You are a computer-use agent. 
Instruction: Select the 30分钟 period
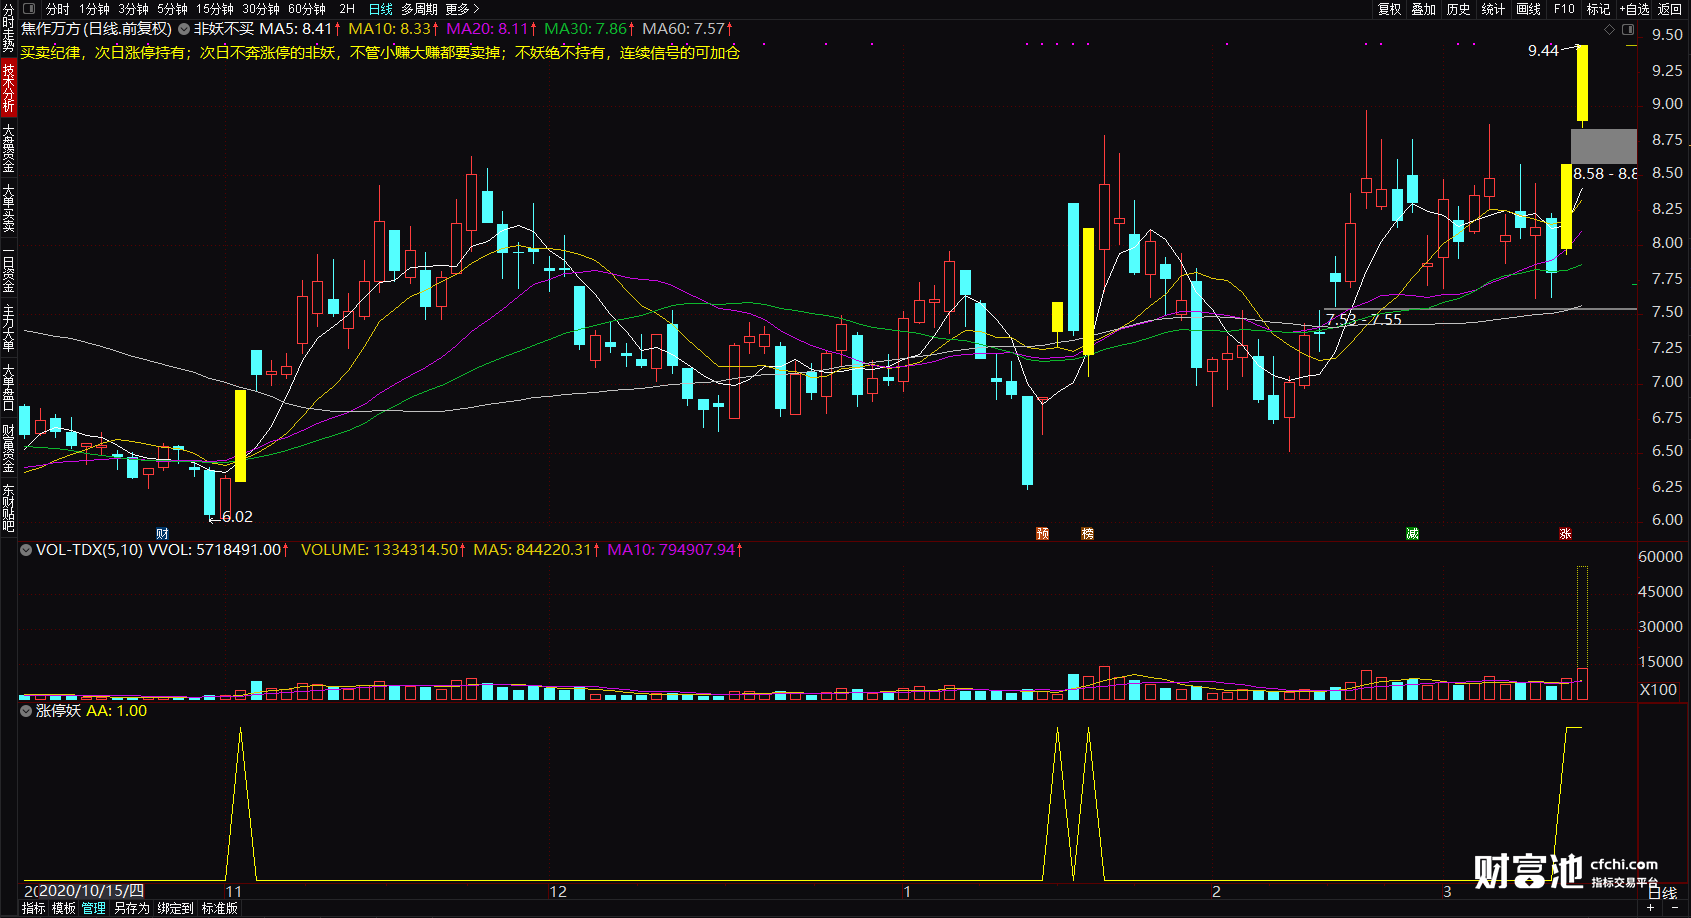click(261, 9)
